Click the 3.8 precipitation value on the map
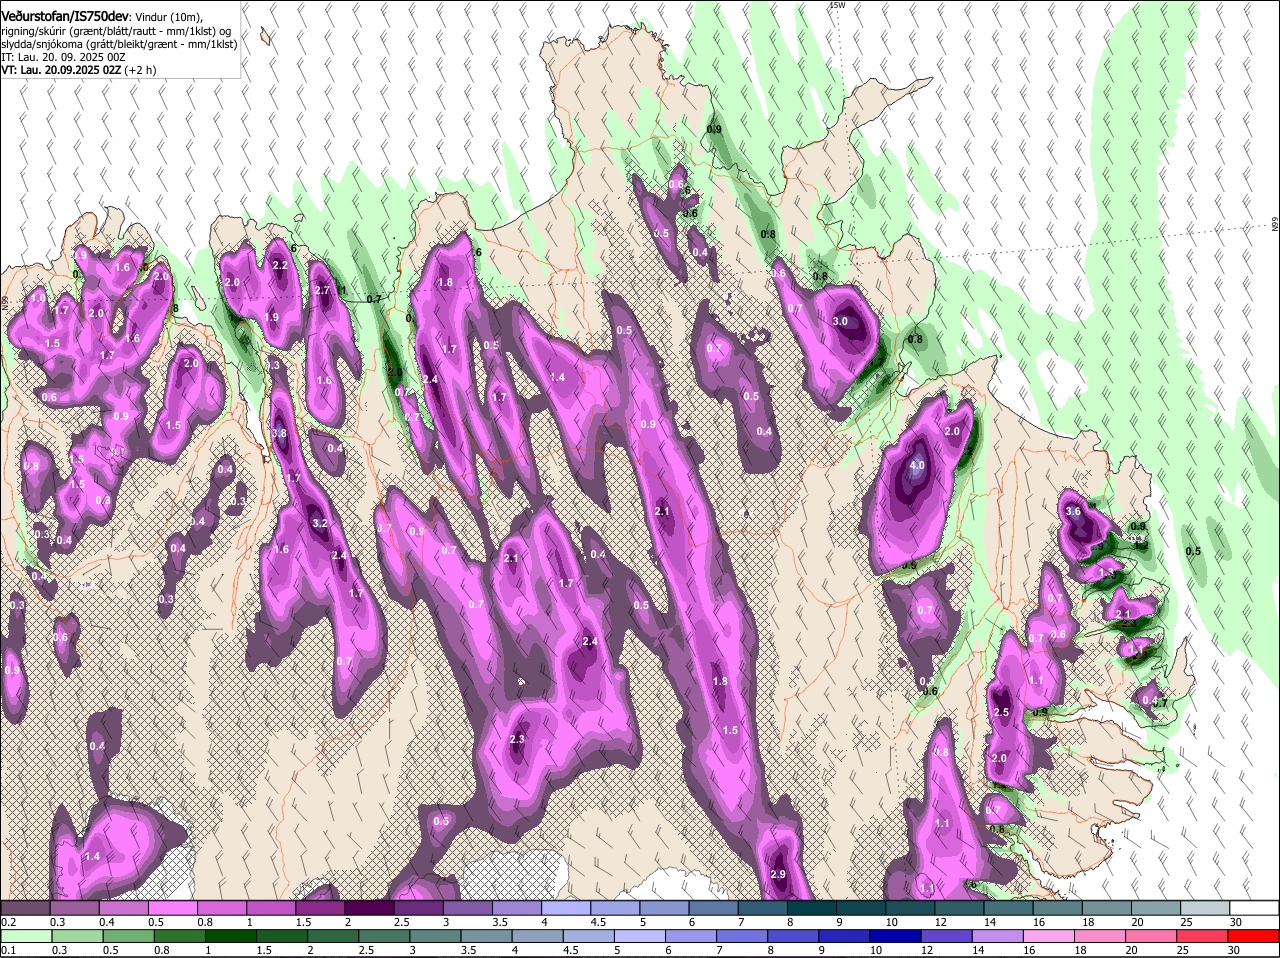 tap(279, 433)
